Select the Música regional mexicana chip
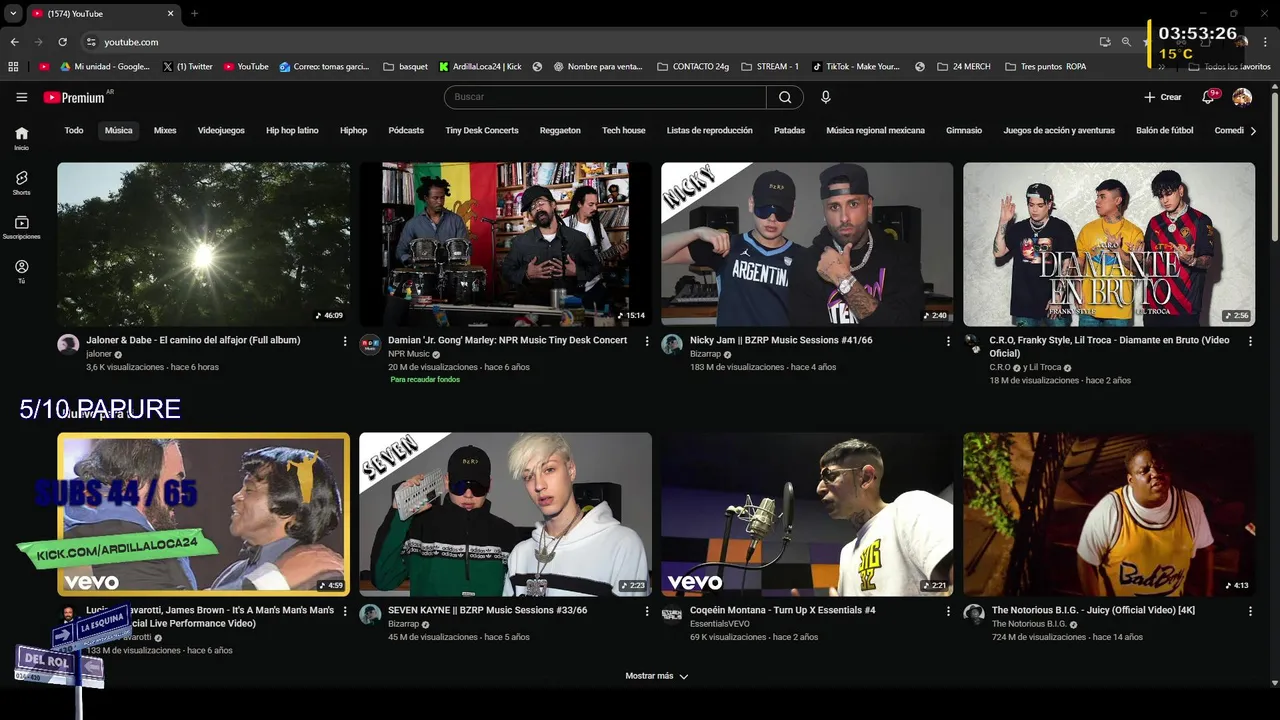Viewport: 1280px width, 720px height. 875,130
